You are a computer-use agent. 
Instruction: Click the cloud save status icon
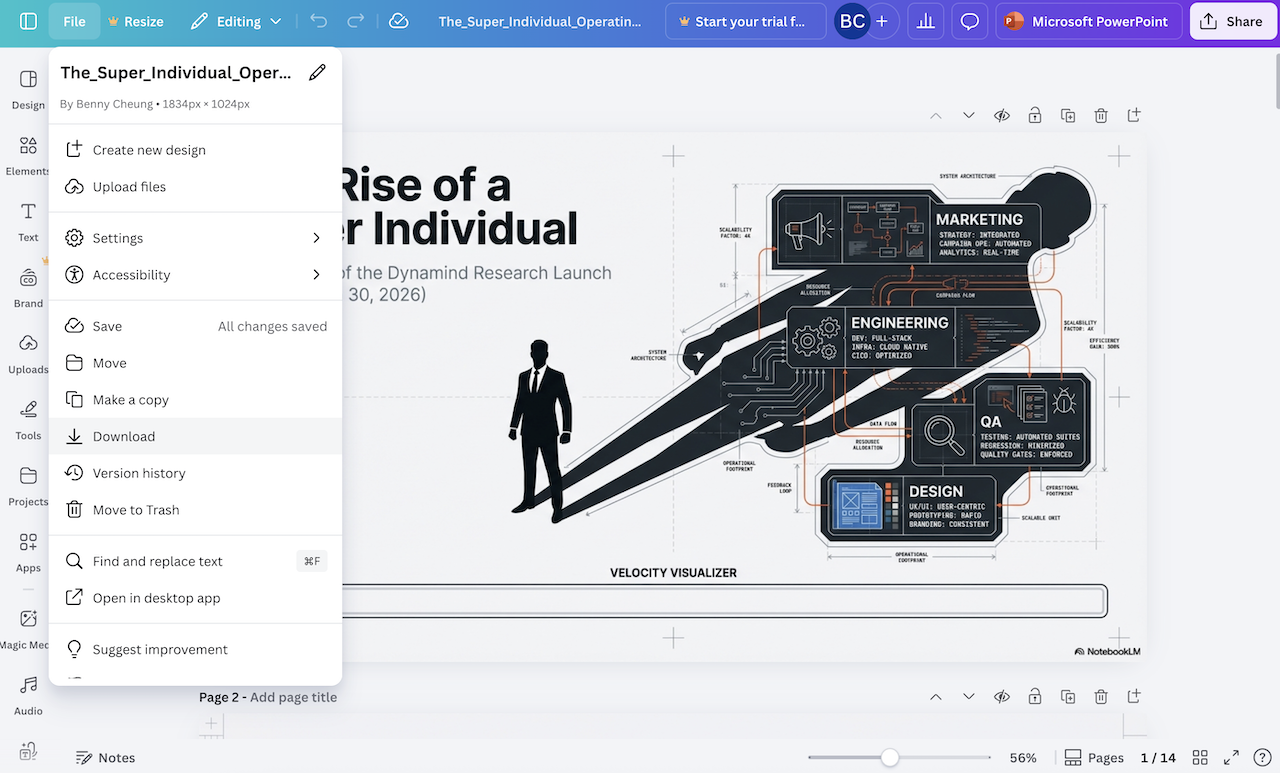(x=398, y=21)
